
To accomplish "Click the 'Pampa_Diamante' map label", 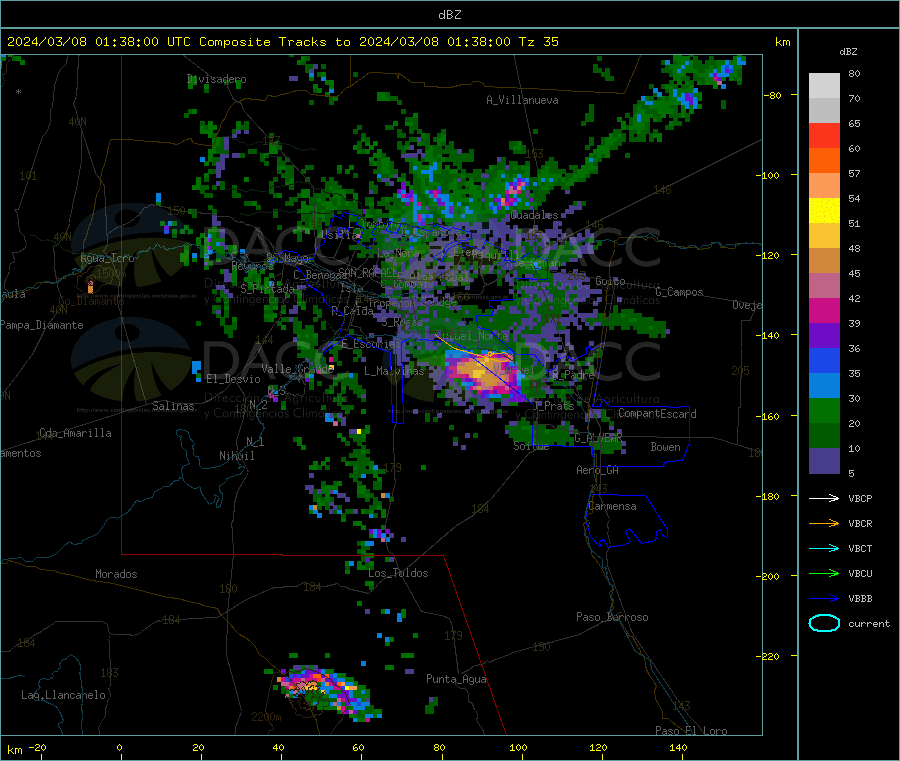I will pyautogui.click(x=42, y=325).
